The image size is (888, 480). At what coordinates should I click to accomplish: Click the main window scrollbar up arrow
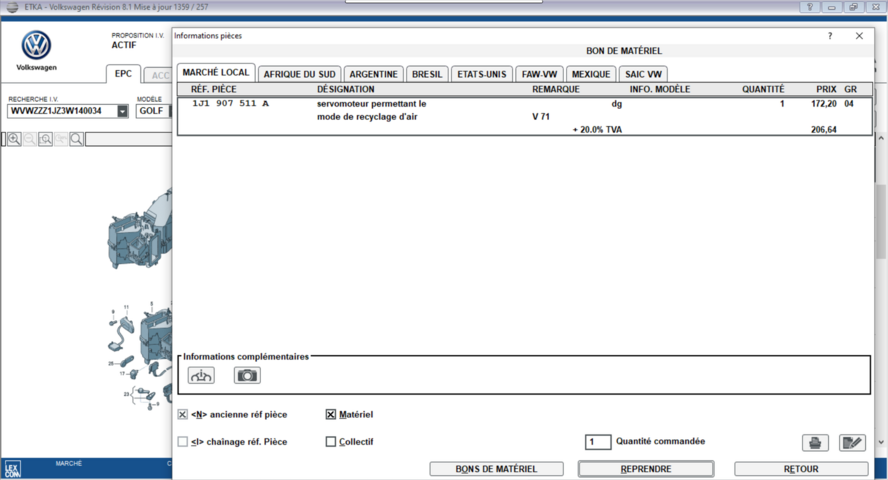click(881, 138)
